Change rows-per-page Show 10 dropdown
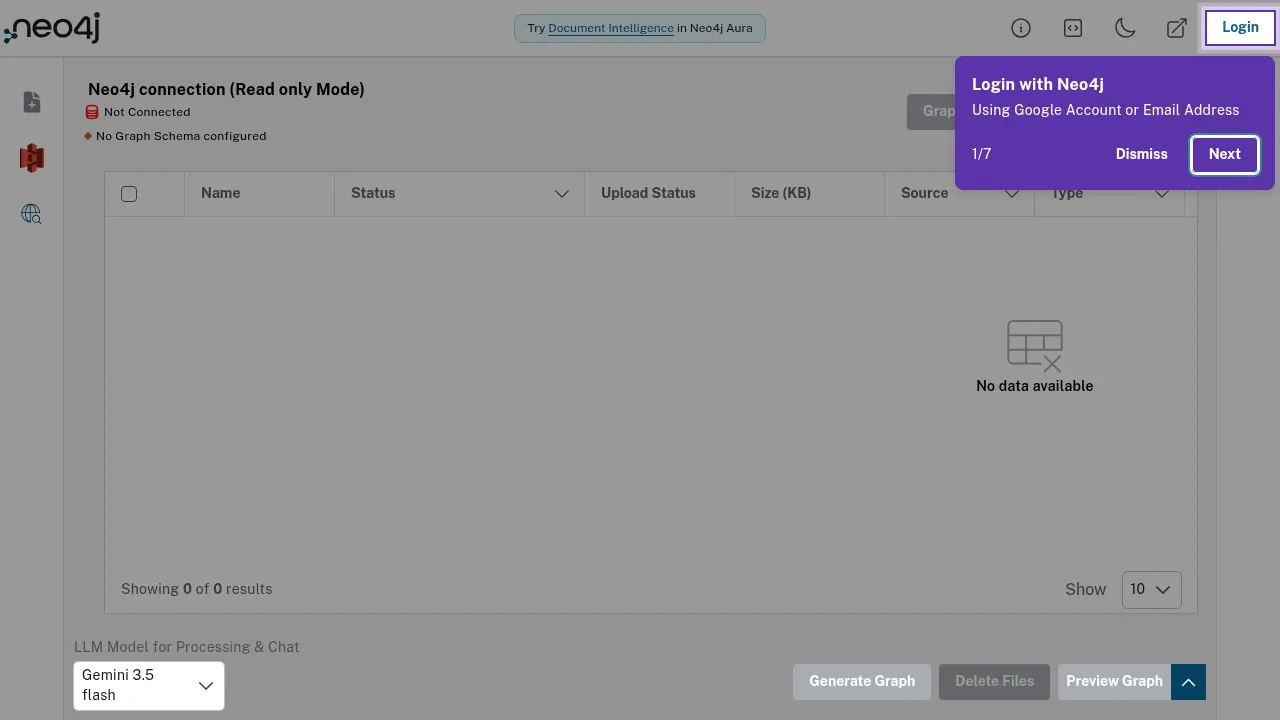 [x=1152, y=590]
